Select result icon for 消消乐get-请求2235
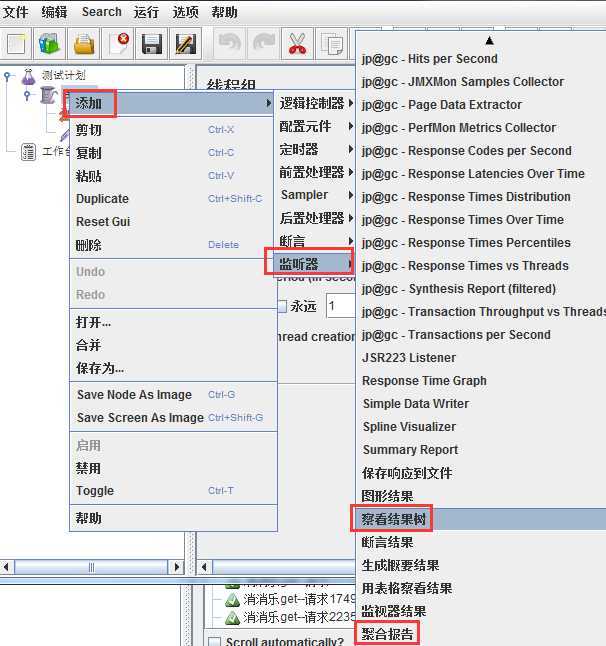The width and height of the screenshot is (606, 646). point(232,618)
